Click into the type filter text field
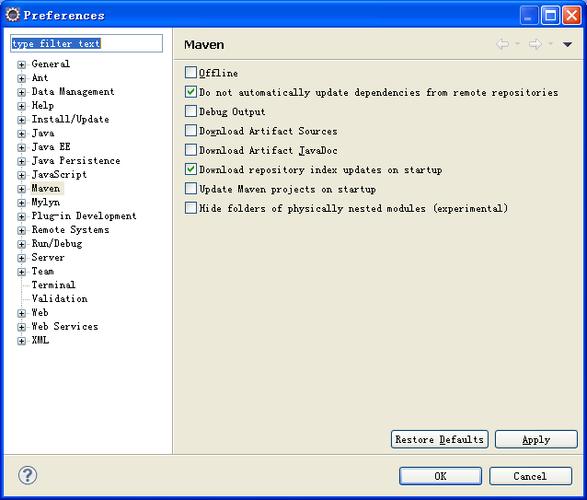Image resolution: width=587 pixels, height=500 pixels. [x=86, y=43]
